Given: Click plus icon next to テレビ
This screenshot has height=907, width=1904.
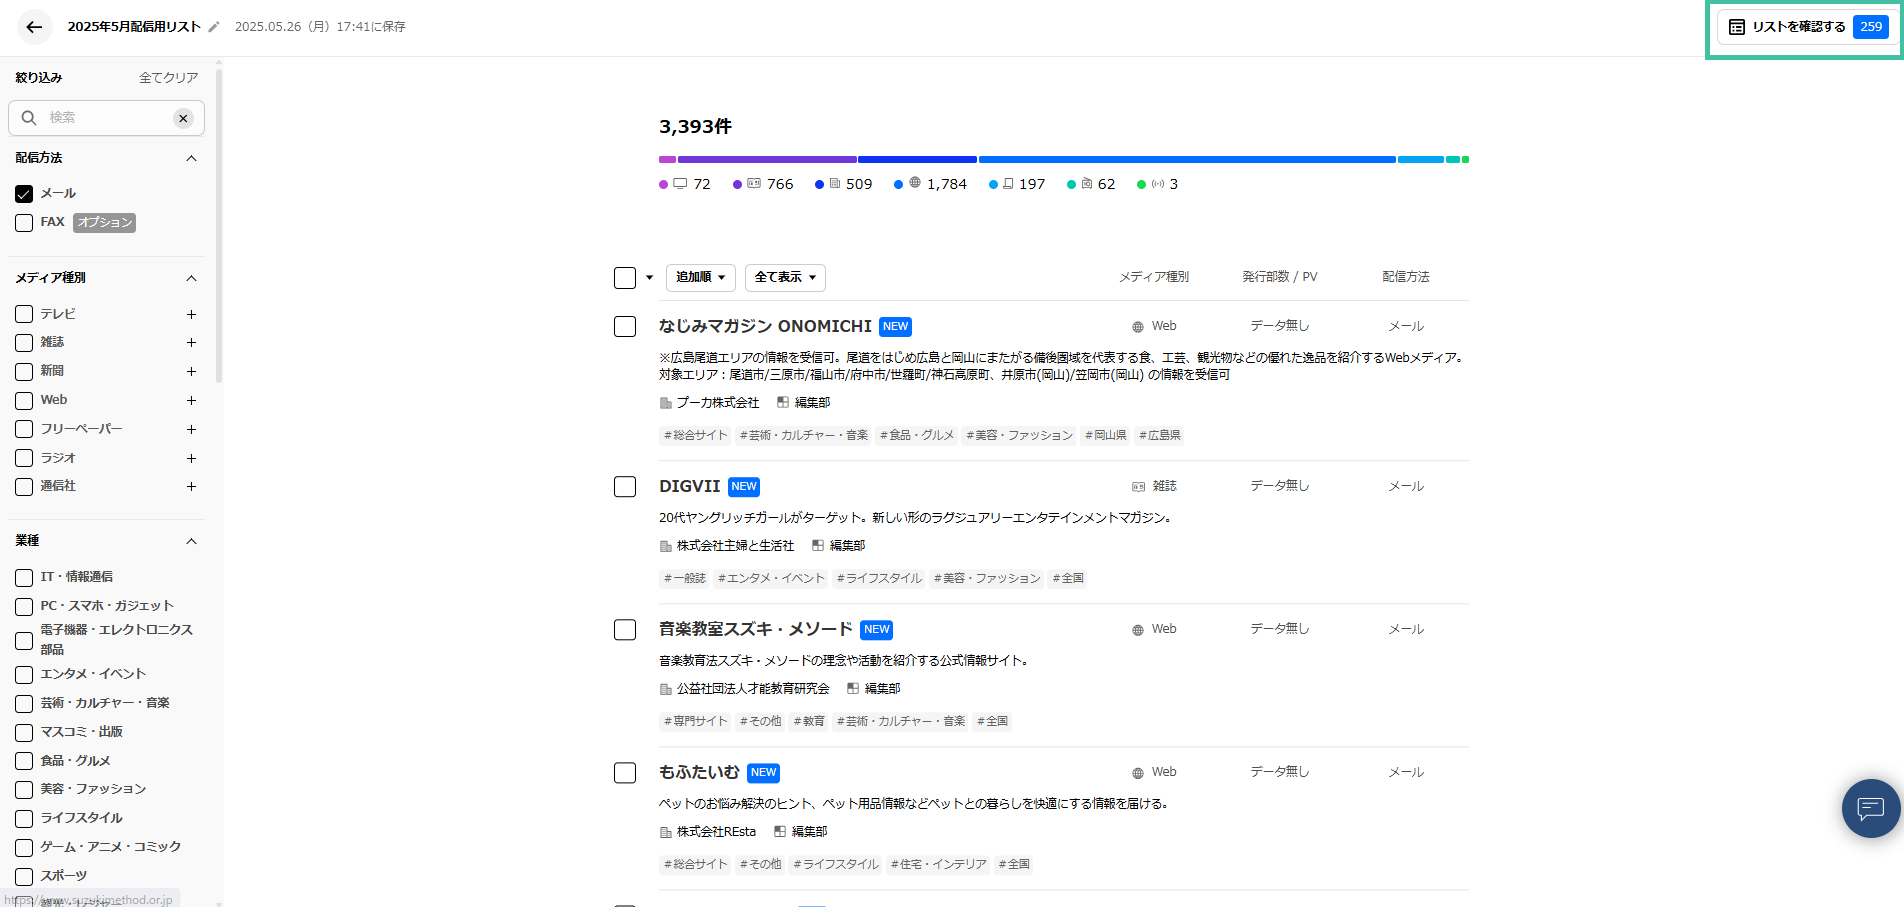Looking at the screenshot, I should [191, 314].
